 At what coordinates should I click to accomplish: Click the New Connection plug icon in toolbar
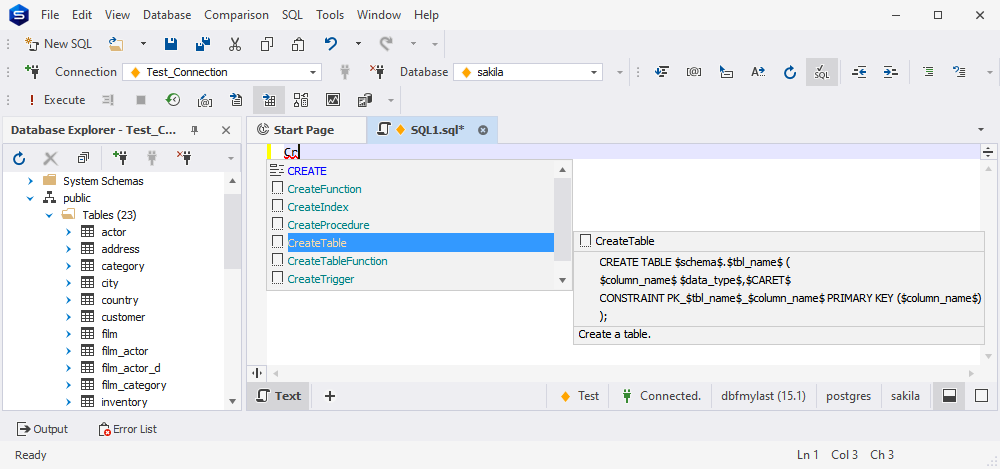point(32,71)
